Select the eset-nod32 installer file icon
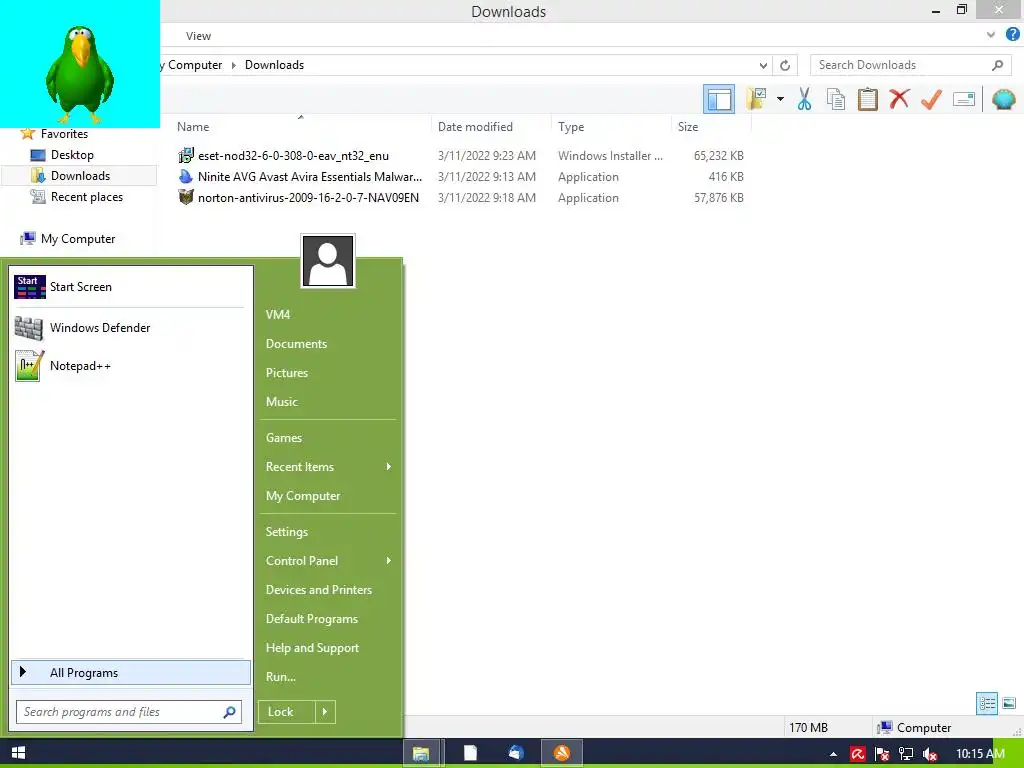Screen dimensions: 1024x768 click(186, 155)
